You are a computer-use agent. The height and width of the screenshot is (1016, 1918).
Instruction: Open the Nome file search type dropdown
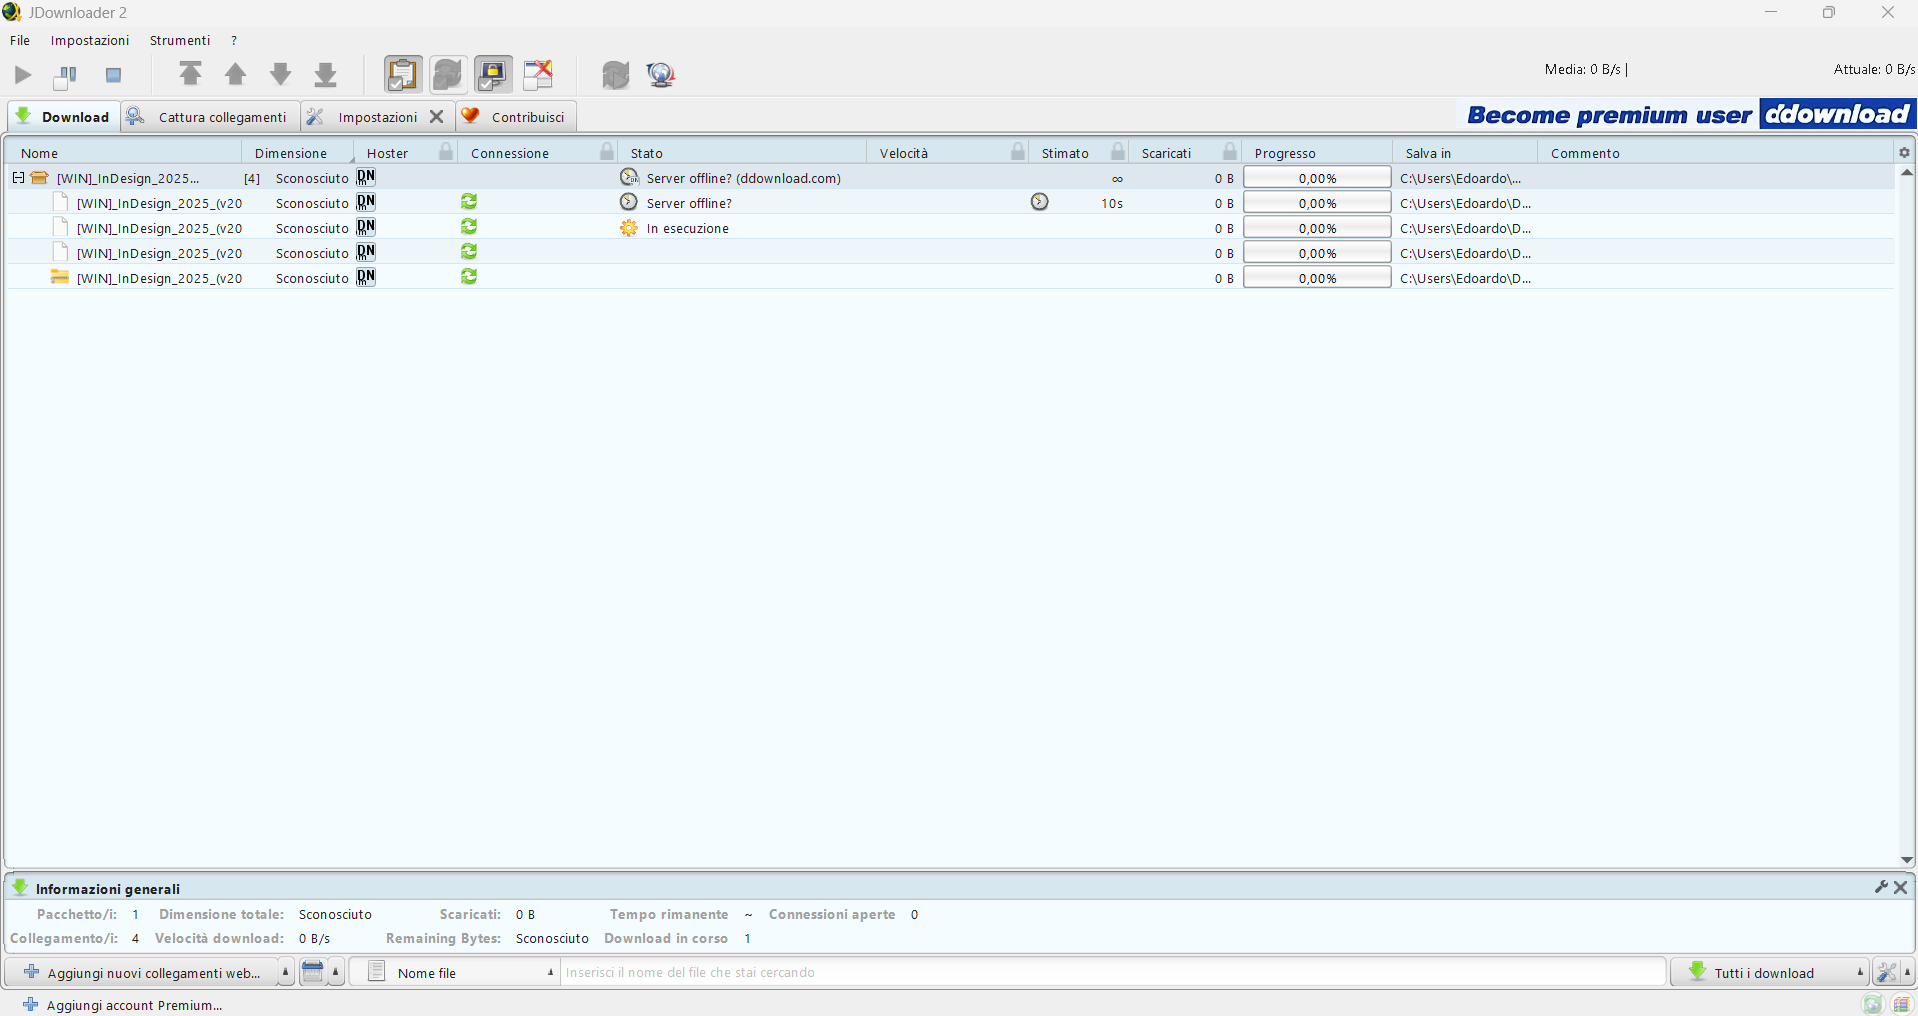(455, 972)
